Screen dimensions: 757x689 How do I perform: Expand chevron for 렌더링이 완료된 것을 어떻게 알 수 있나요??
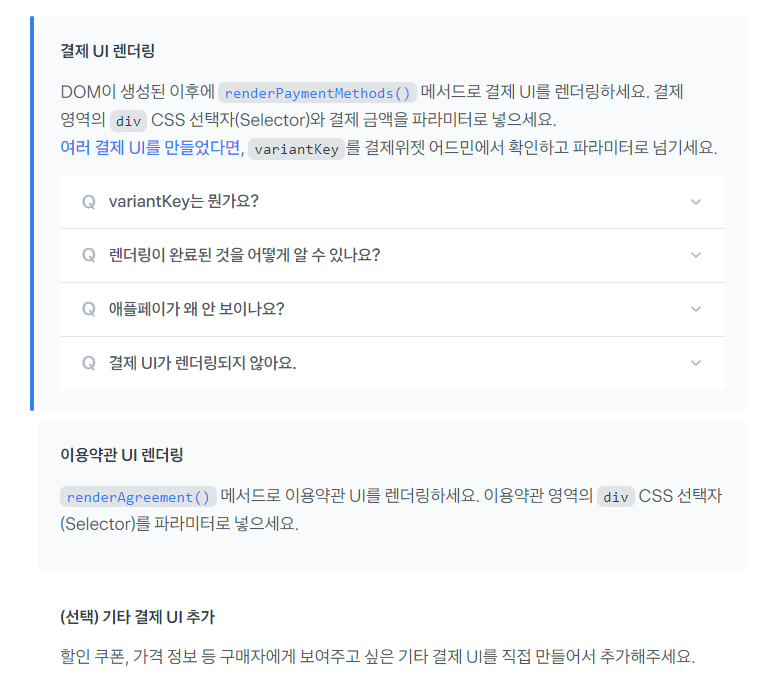click(x=696, y=255)
